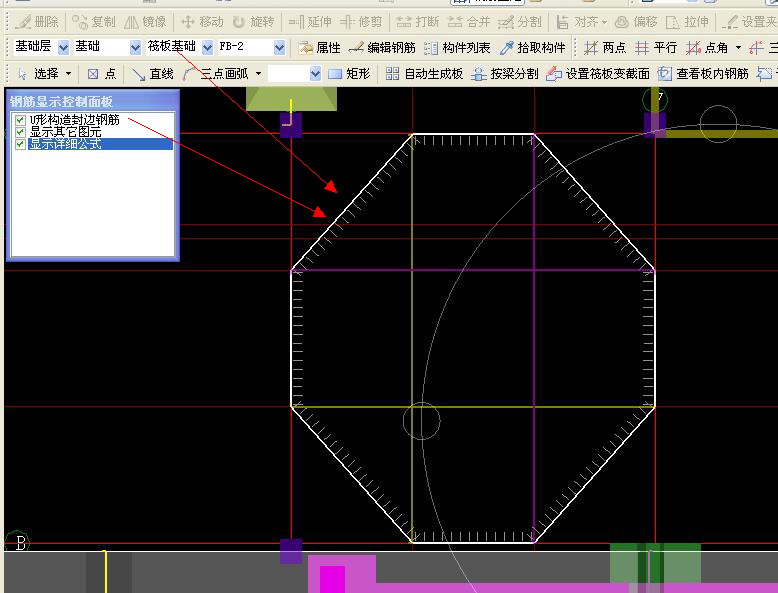Toggle U形构造封边钢筋 checkbox
This screenshot has width=778, height=593.
pyautogui.click(x=20, y=120)
